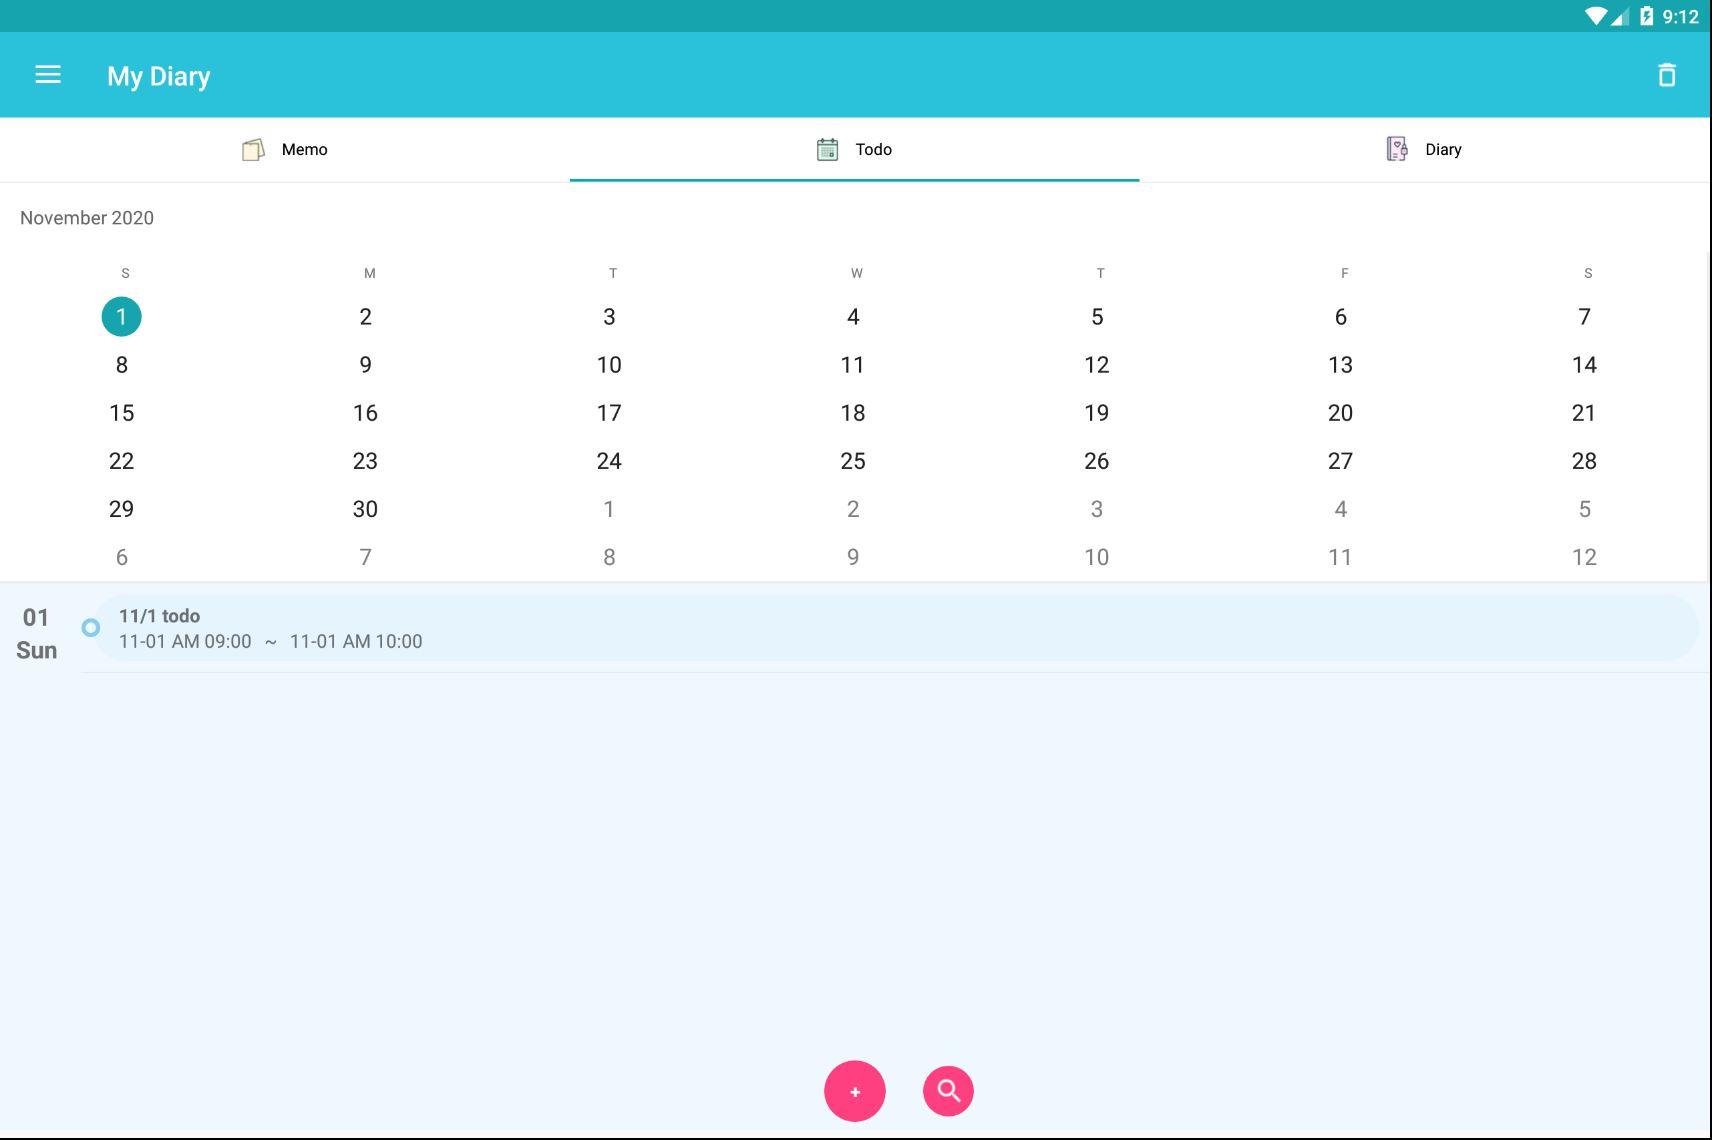This screenshot has height=1140, width=1712.
Task: Select greyed December 1 after November 30
Action: click(x=609, y=509)
